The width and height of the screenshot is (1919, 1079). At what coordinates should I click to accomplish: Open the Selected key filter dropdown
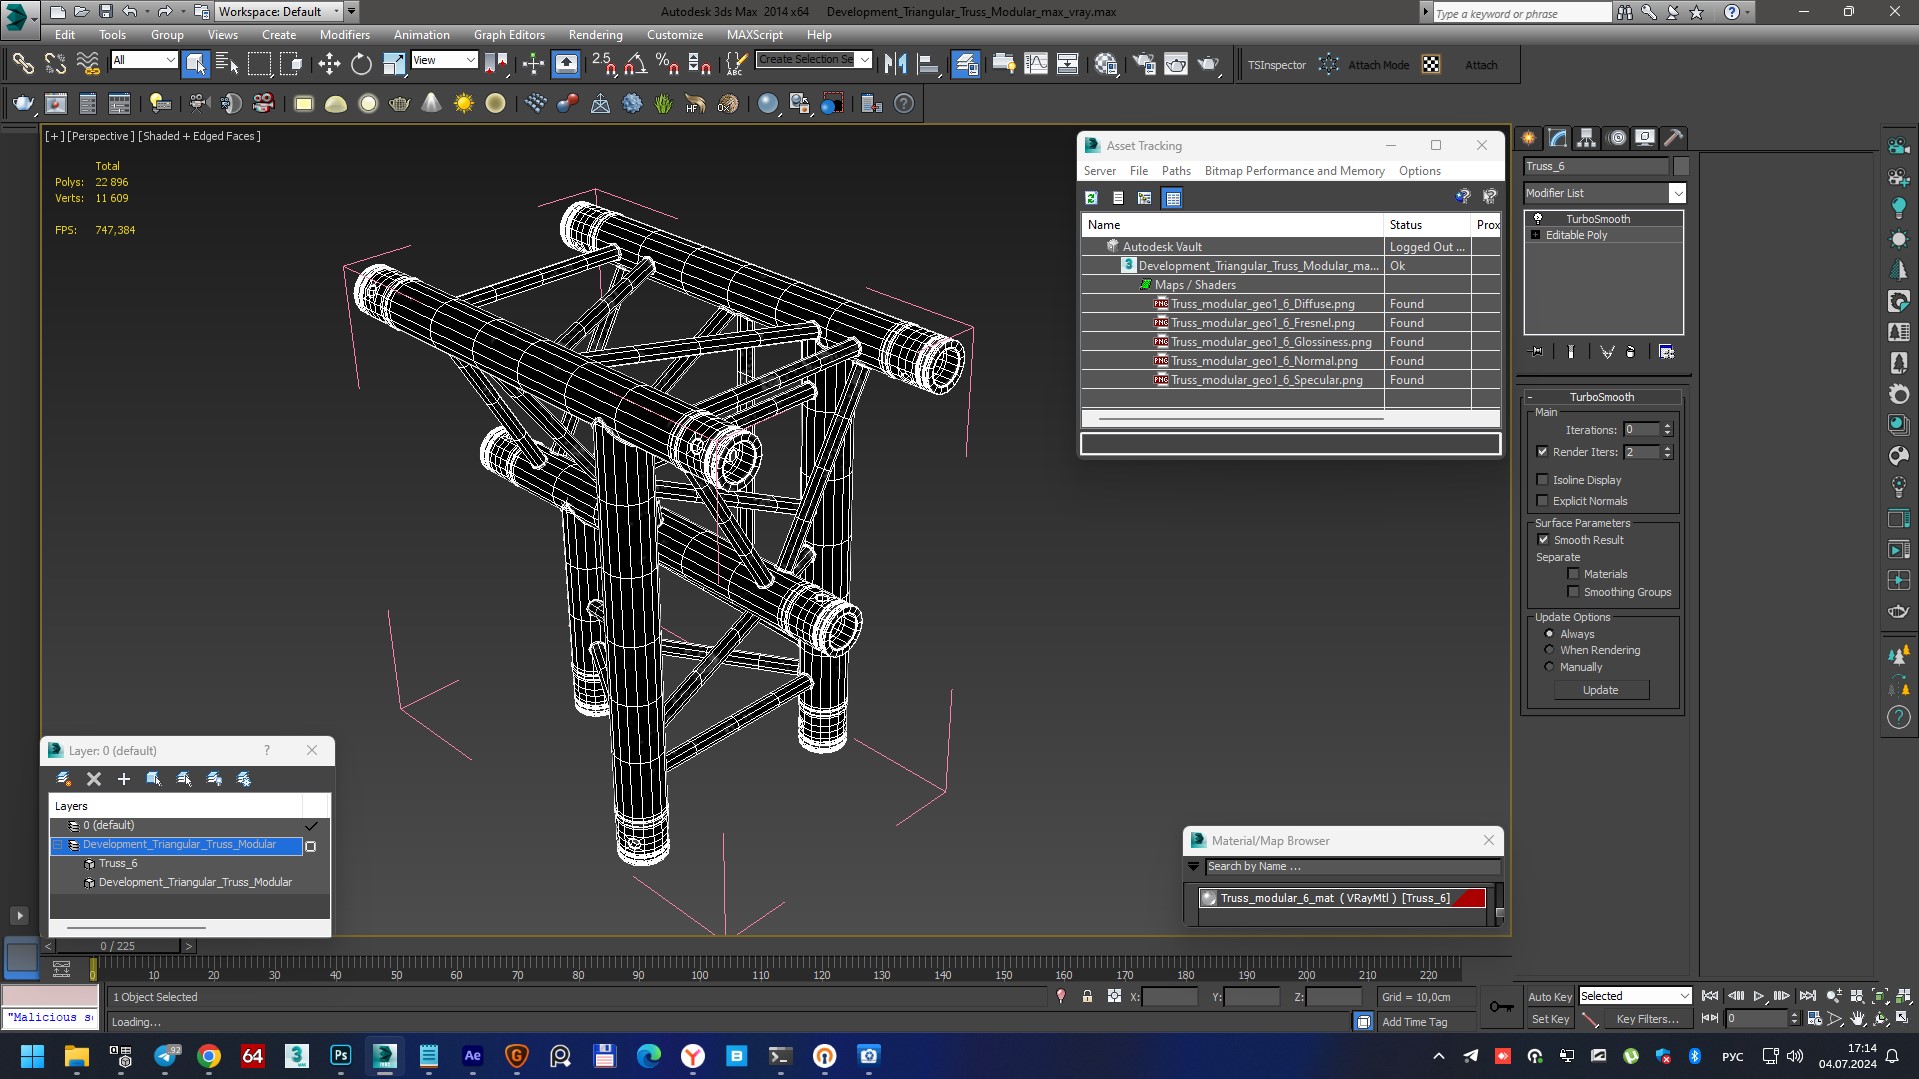point(1634,996)
